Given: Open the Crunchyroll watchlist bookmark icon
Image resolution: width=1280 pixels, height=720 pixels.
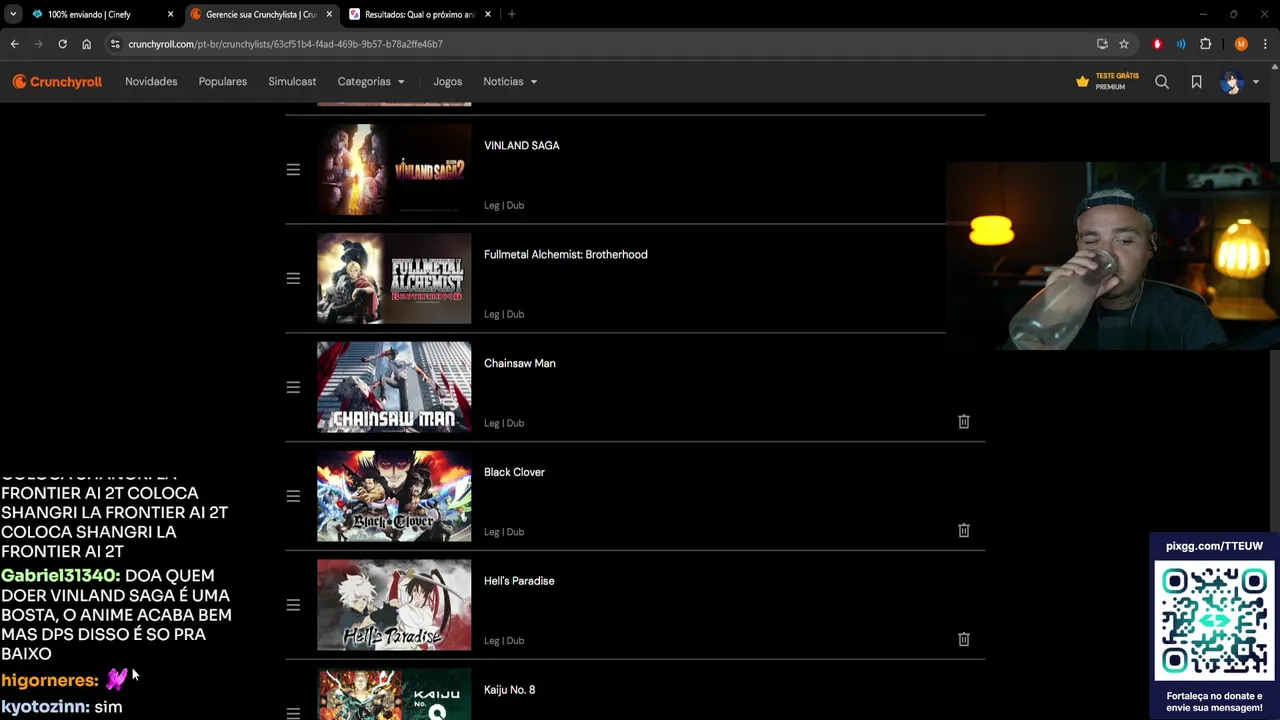Looking at the screenshot, I should [1196, 82].
